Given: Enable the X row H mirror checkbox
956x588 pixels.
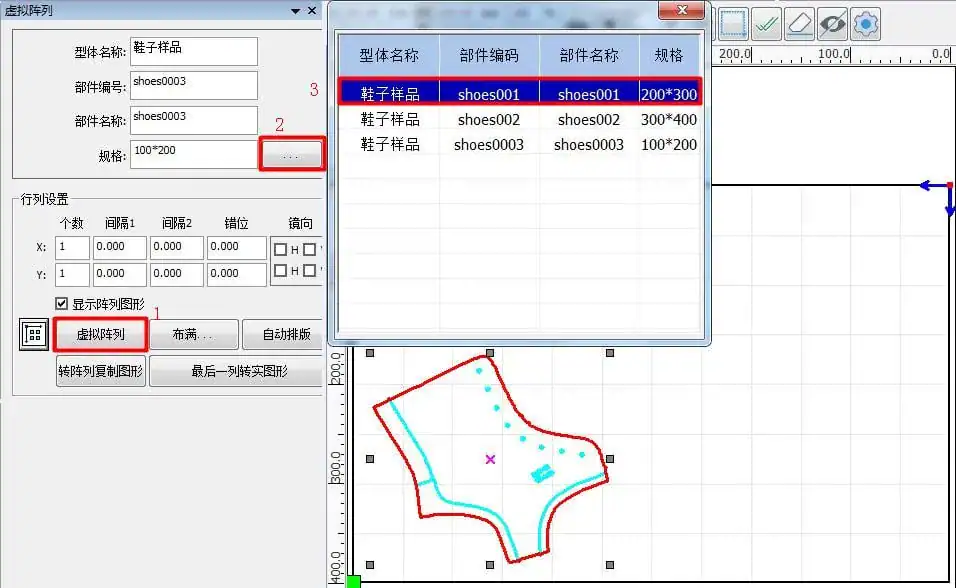Looking at the screenshot, I should pos(280,249).
